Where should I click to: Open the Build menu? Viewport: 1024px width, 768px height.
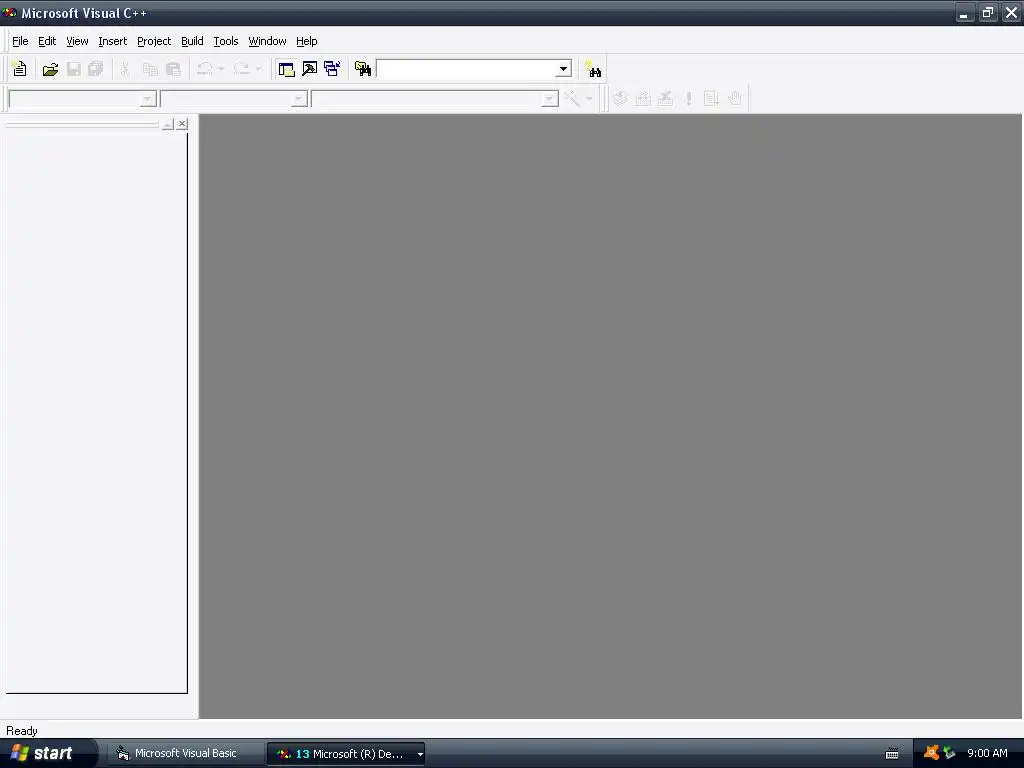pyautogui.click(x=192, y=41)
